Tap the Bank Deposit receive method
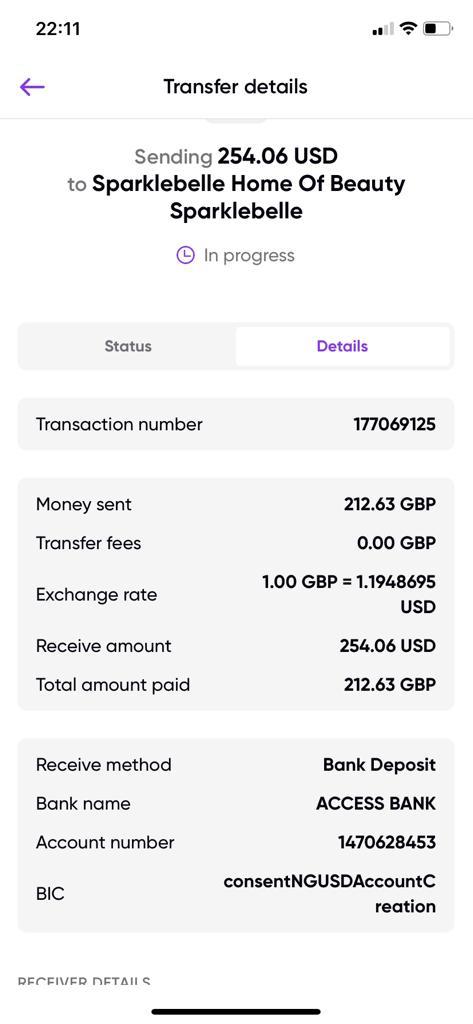473x1024 pixels. tap(379, 765)
